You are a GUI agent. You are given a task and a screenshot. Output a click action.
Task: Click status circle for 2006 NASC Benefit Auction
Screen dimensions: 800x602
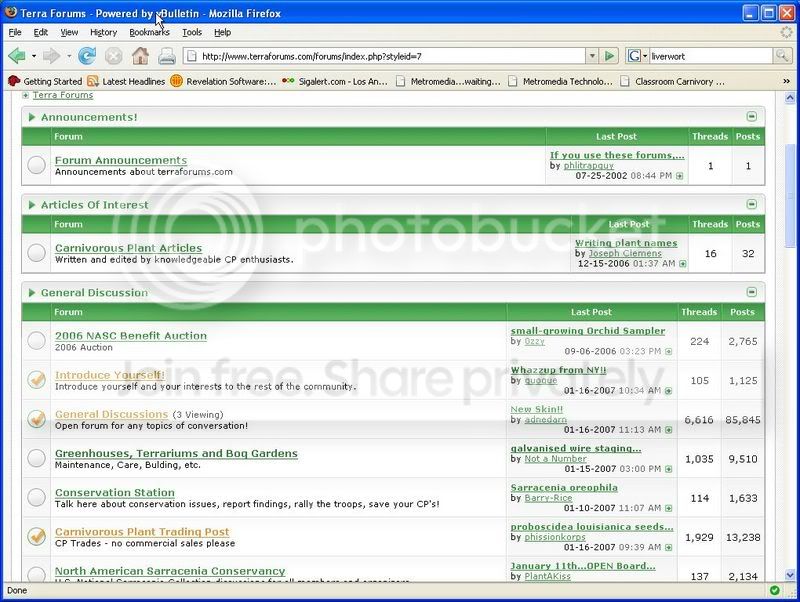point(36,340)
